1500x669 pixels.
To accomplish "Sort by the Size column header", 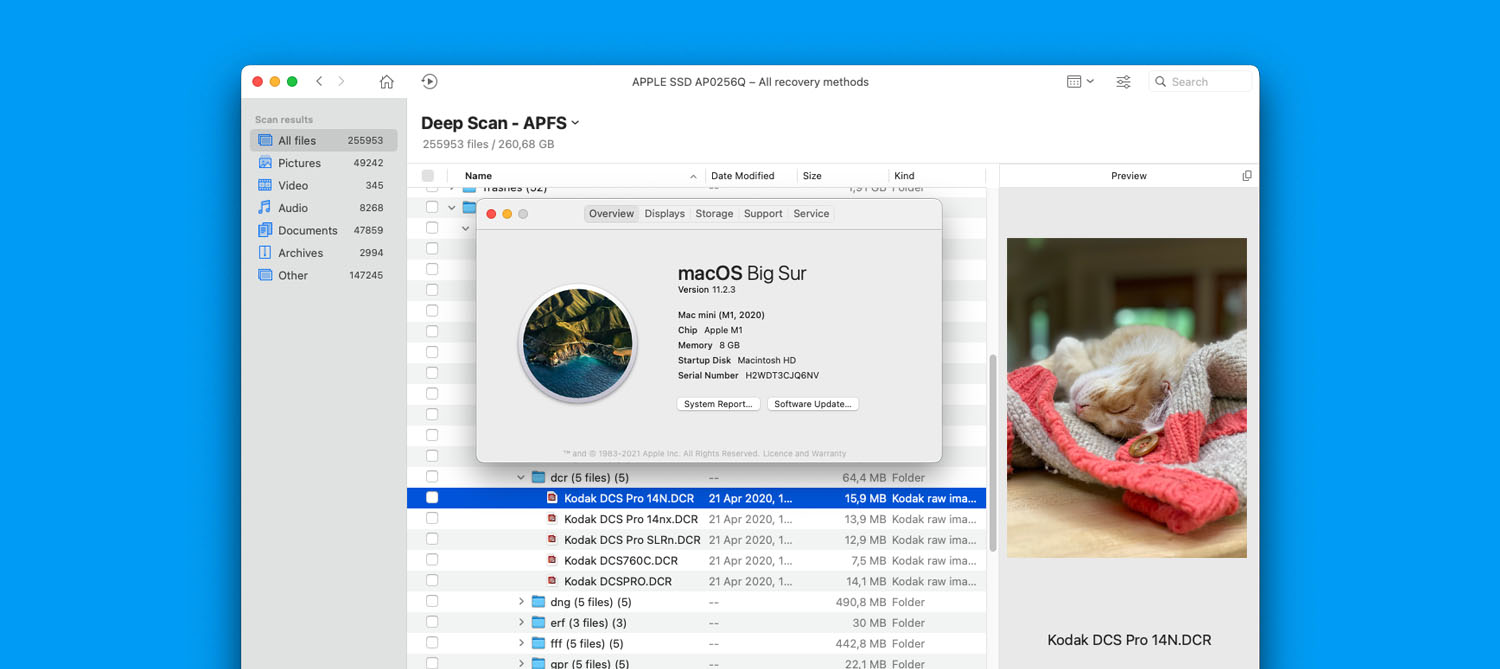I will click(812, 176).
